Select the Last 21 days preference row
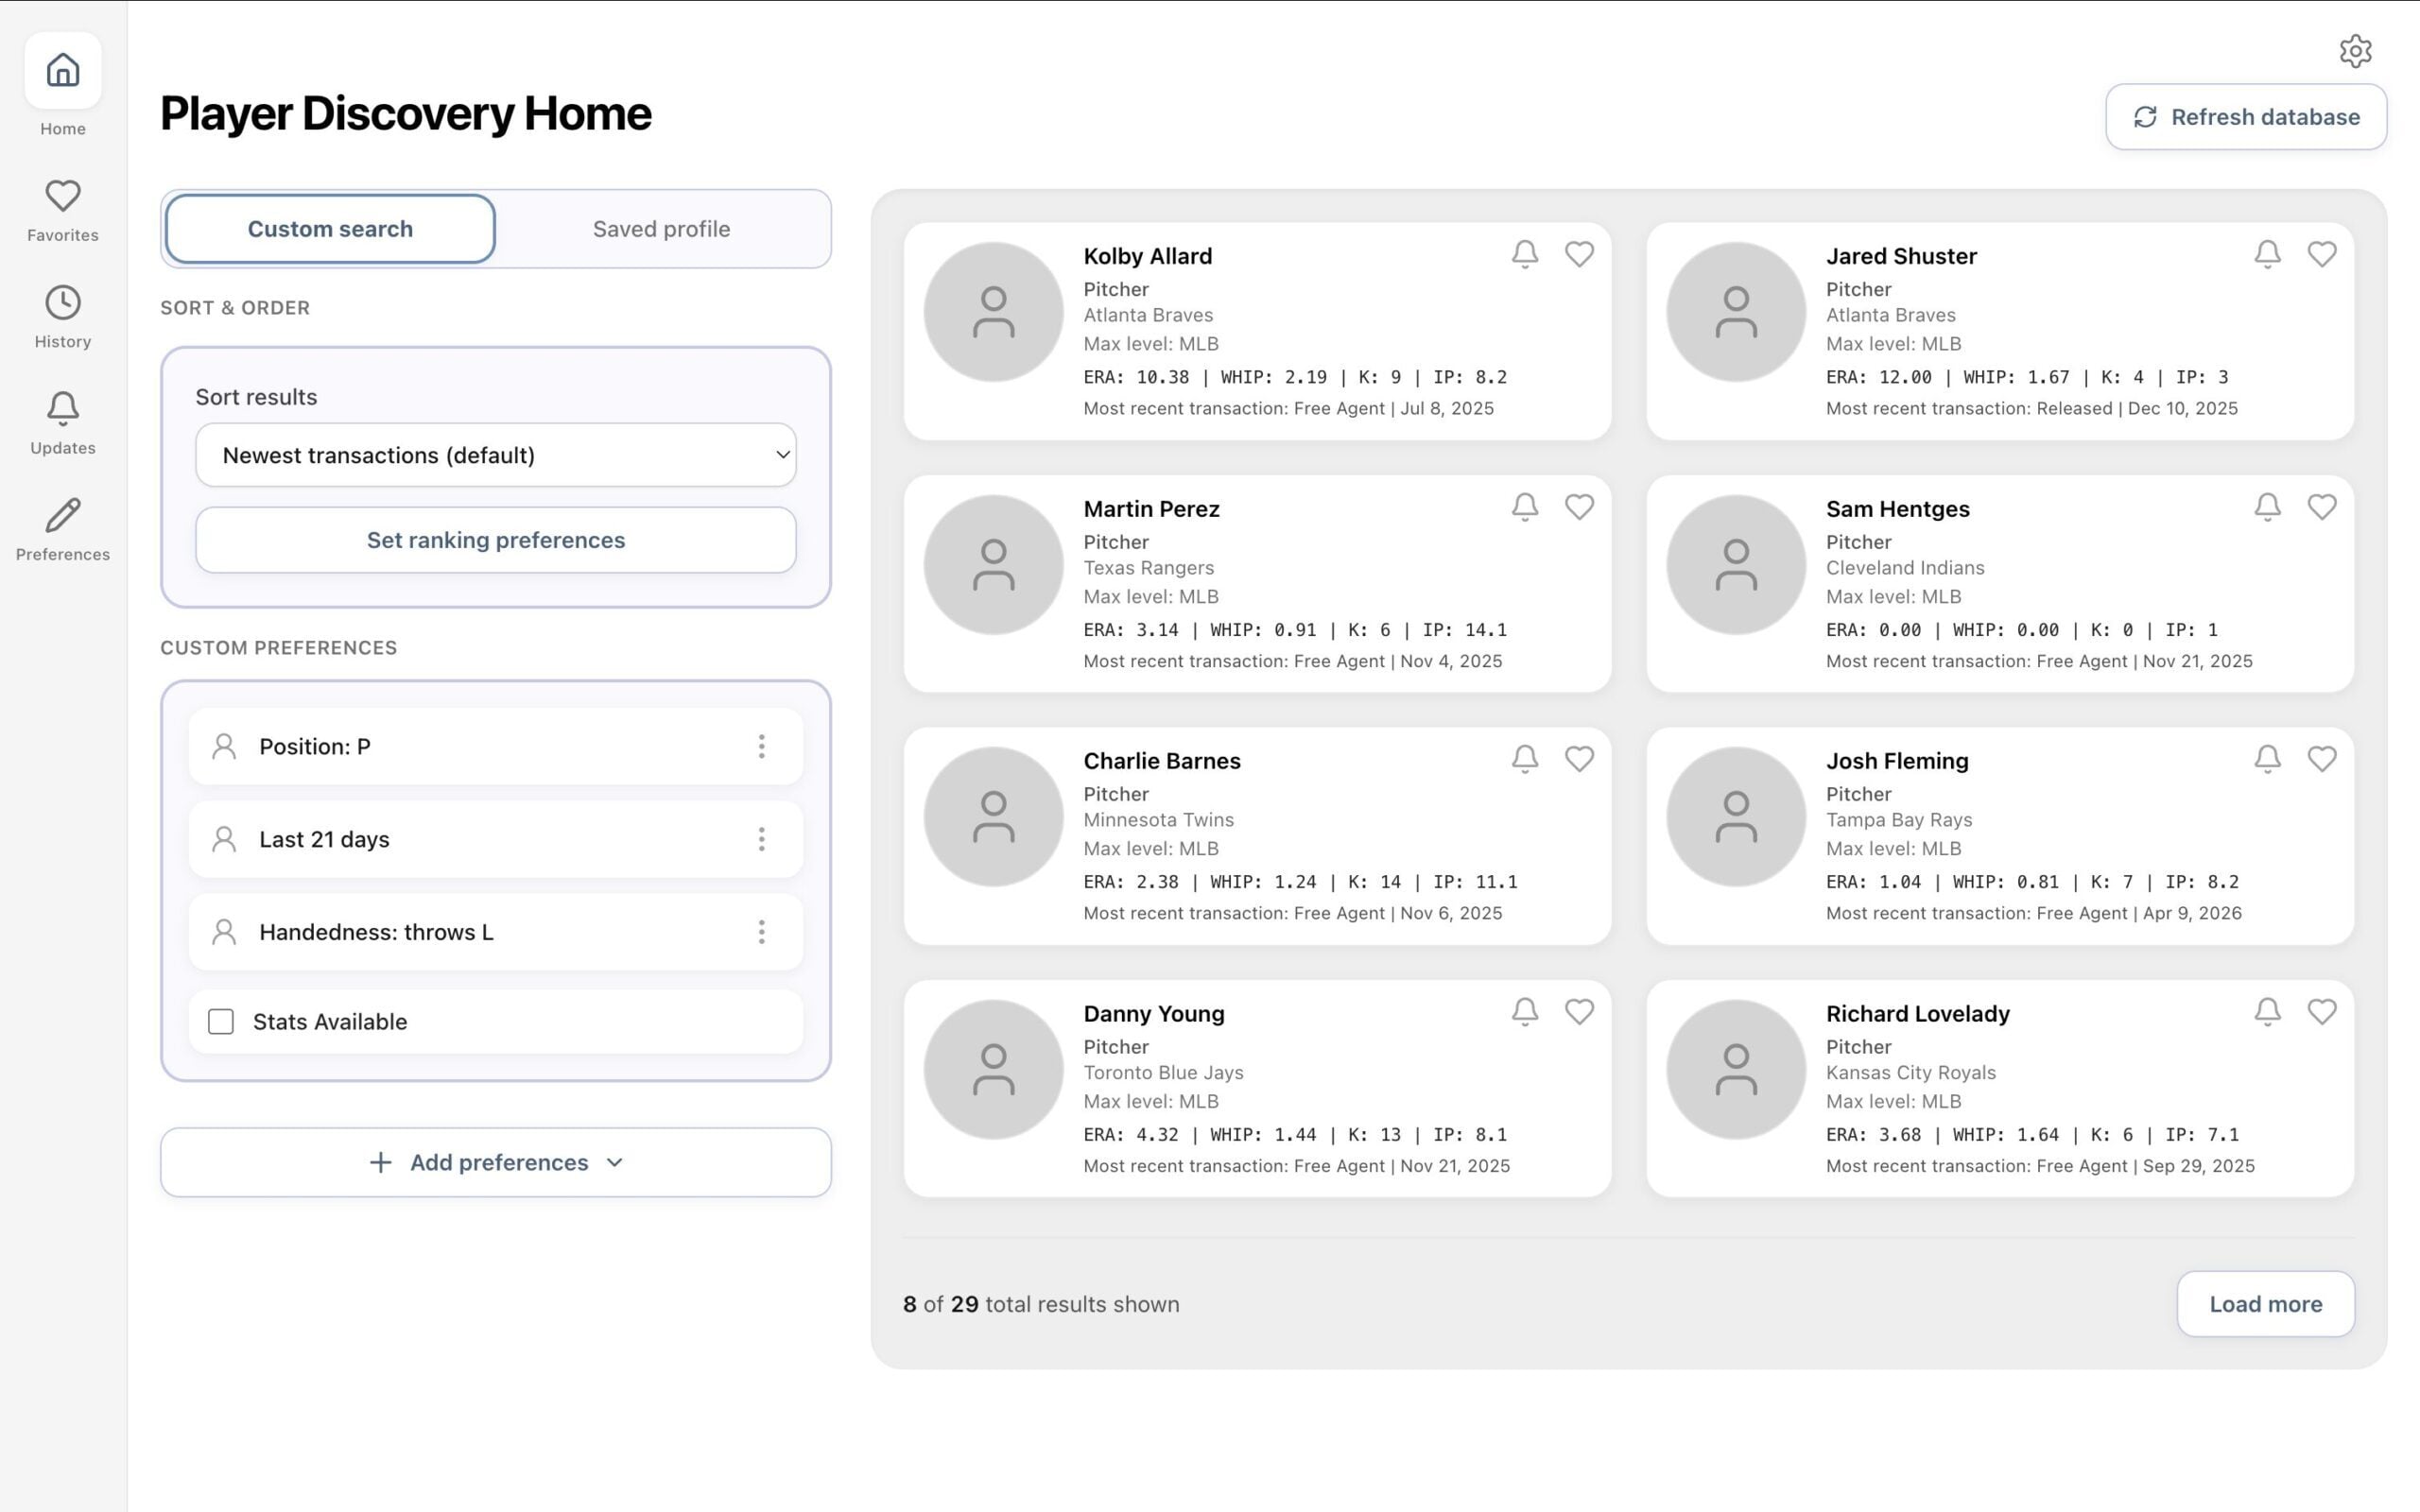The width and height of the screenshot is (2420, 1512). (x=496, y=839)
